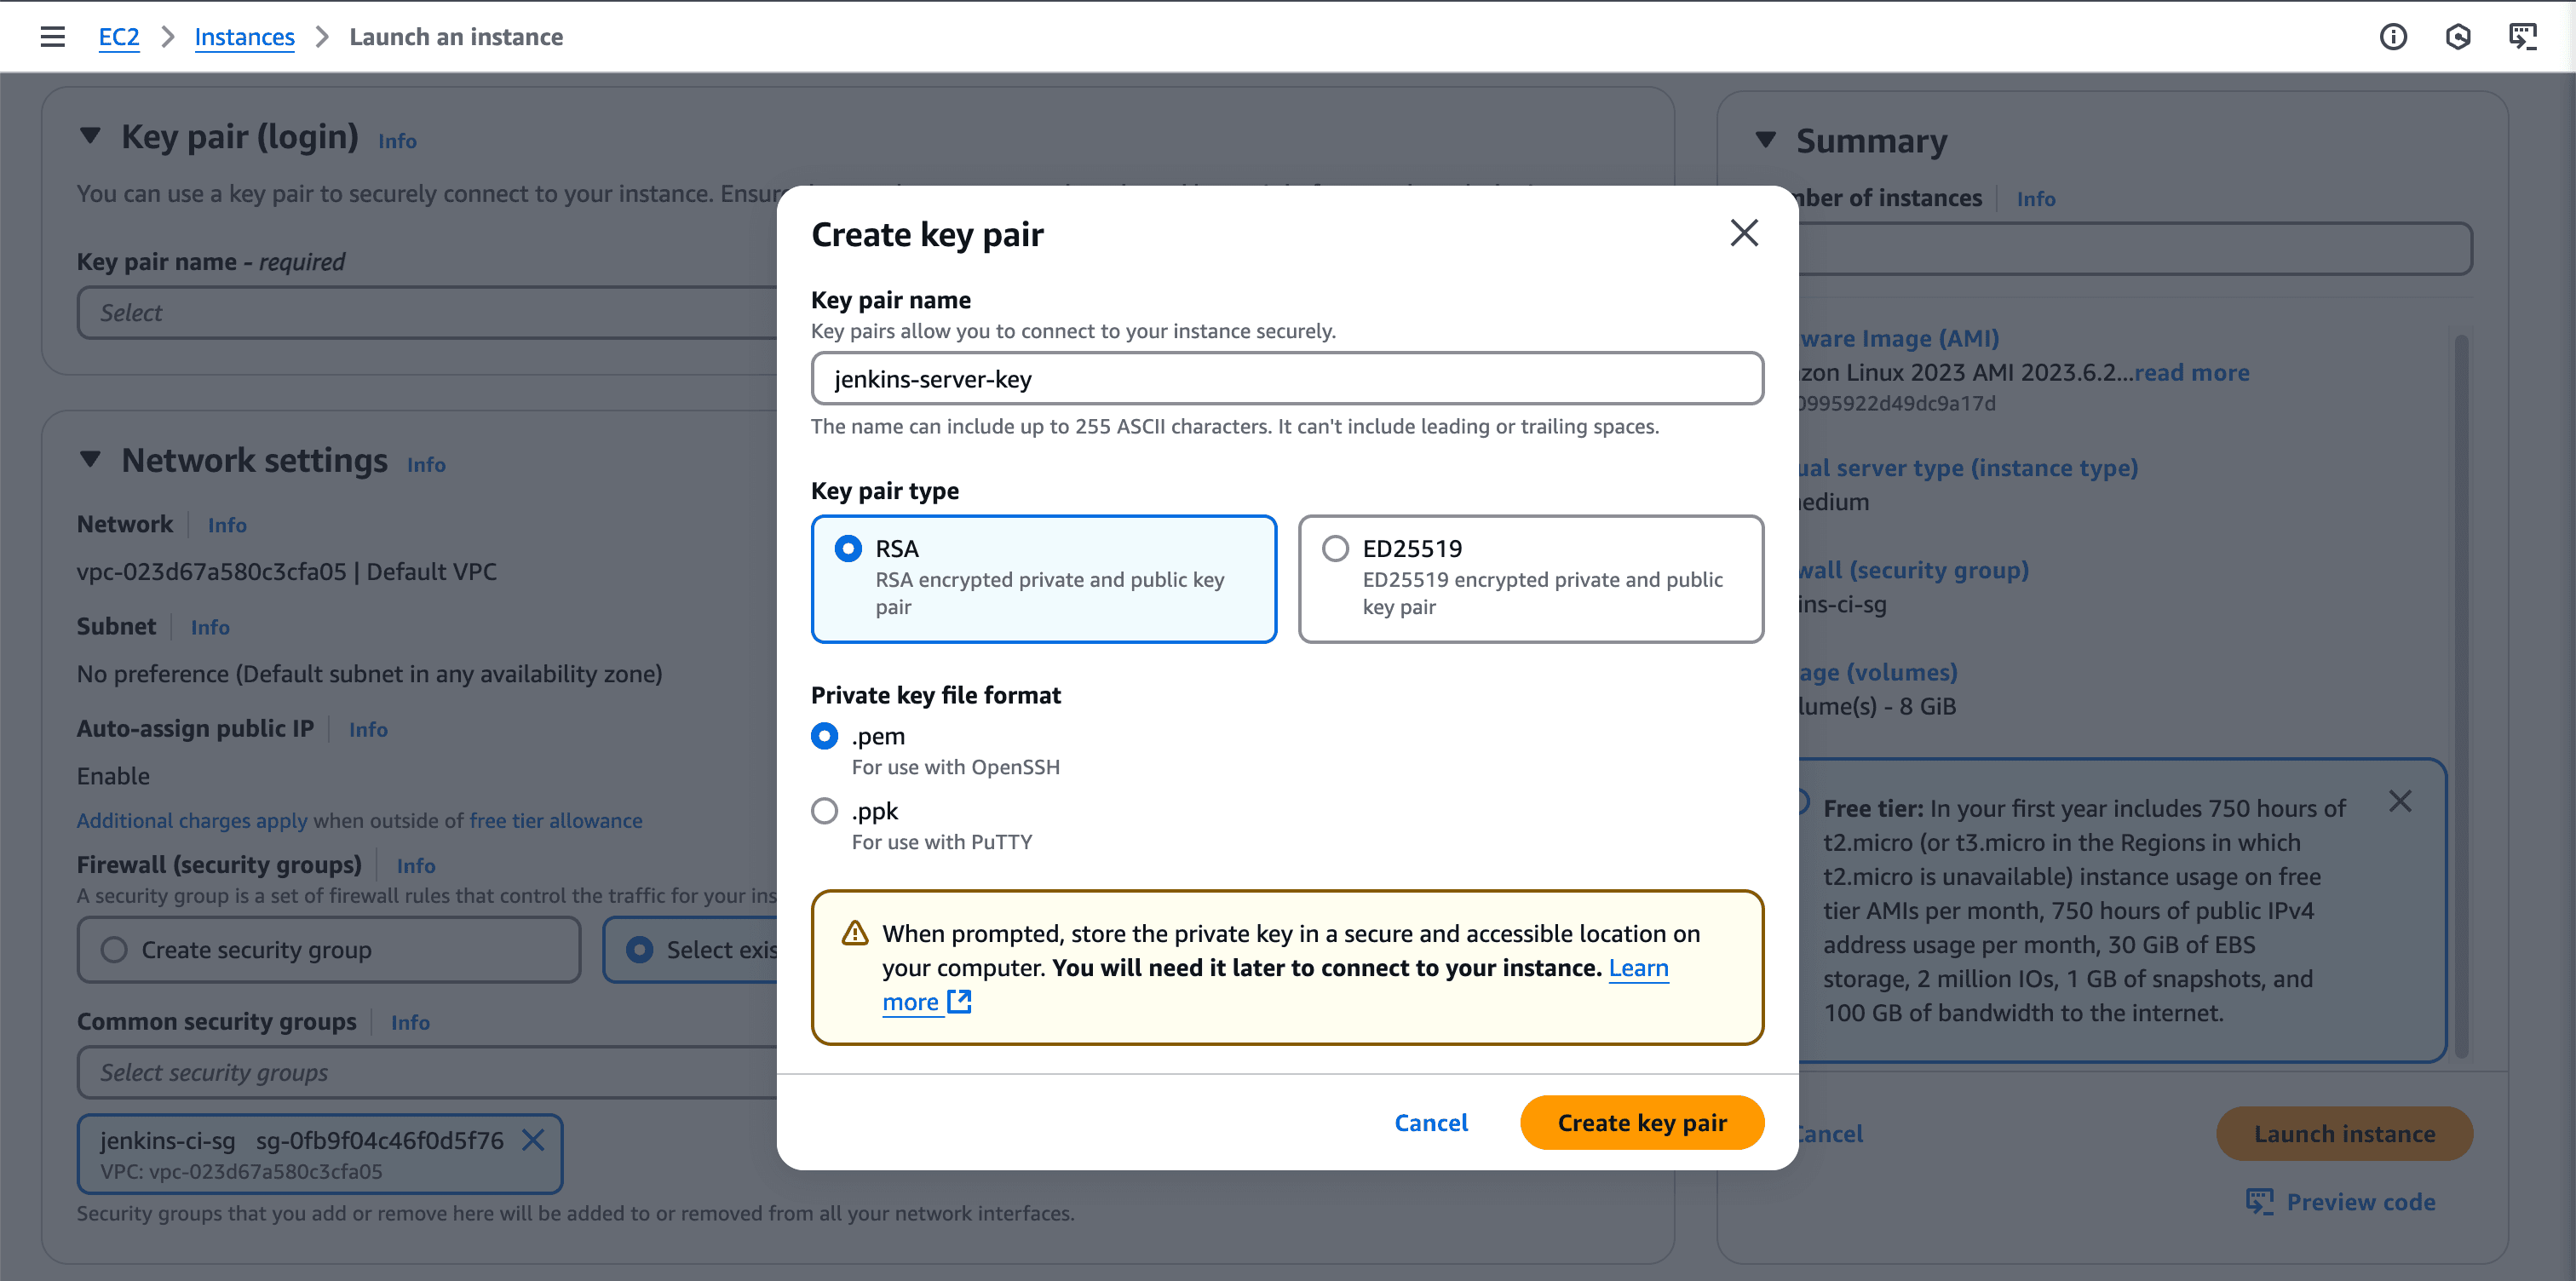This screenshot has width=2576, height=1281.
Task: Go to the EC2 breadcrumb
Action: pos(119,37)
